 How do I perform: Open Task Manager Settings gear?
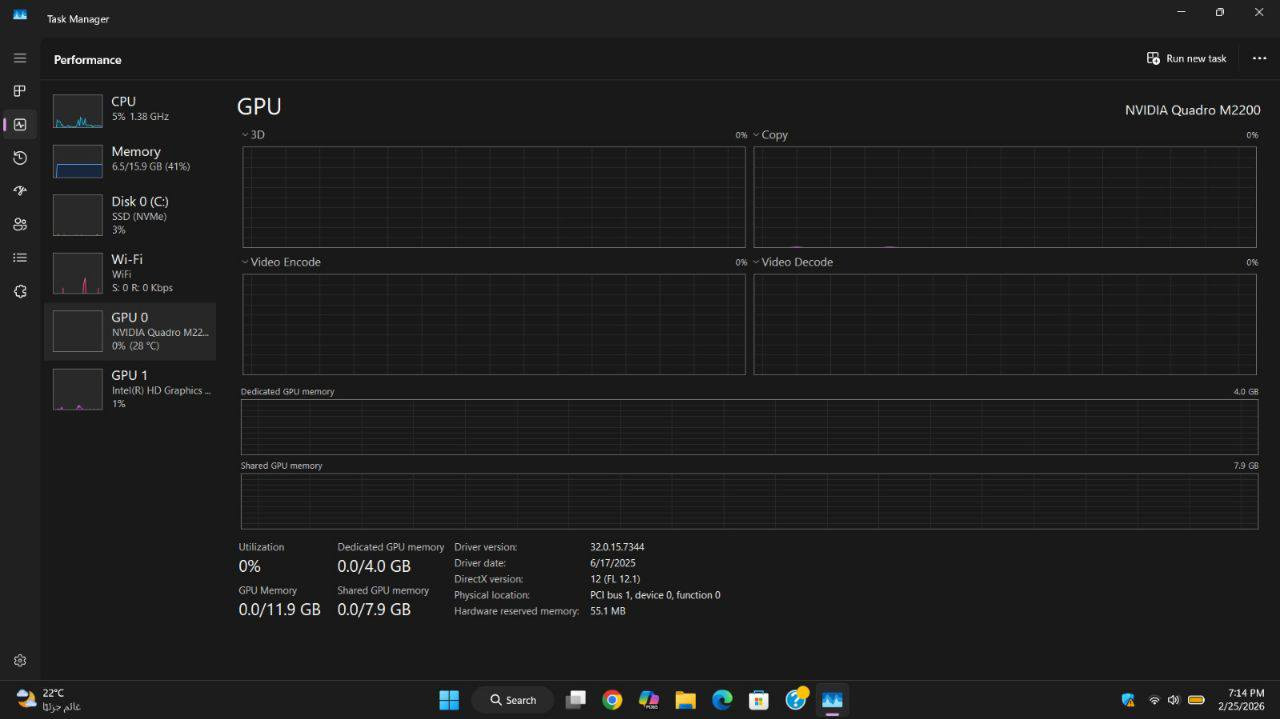[x=19, y=661]
